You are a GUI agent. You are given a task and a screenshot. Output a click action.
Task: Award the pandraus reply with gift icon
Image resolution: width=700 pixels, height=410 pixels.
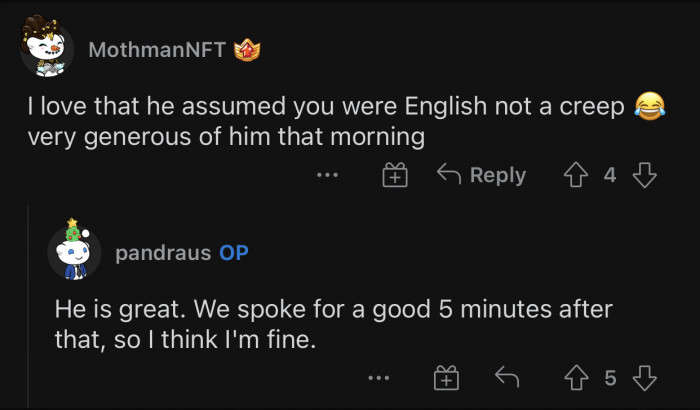point(446,378)
